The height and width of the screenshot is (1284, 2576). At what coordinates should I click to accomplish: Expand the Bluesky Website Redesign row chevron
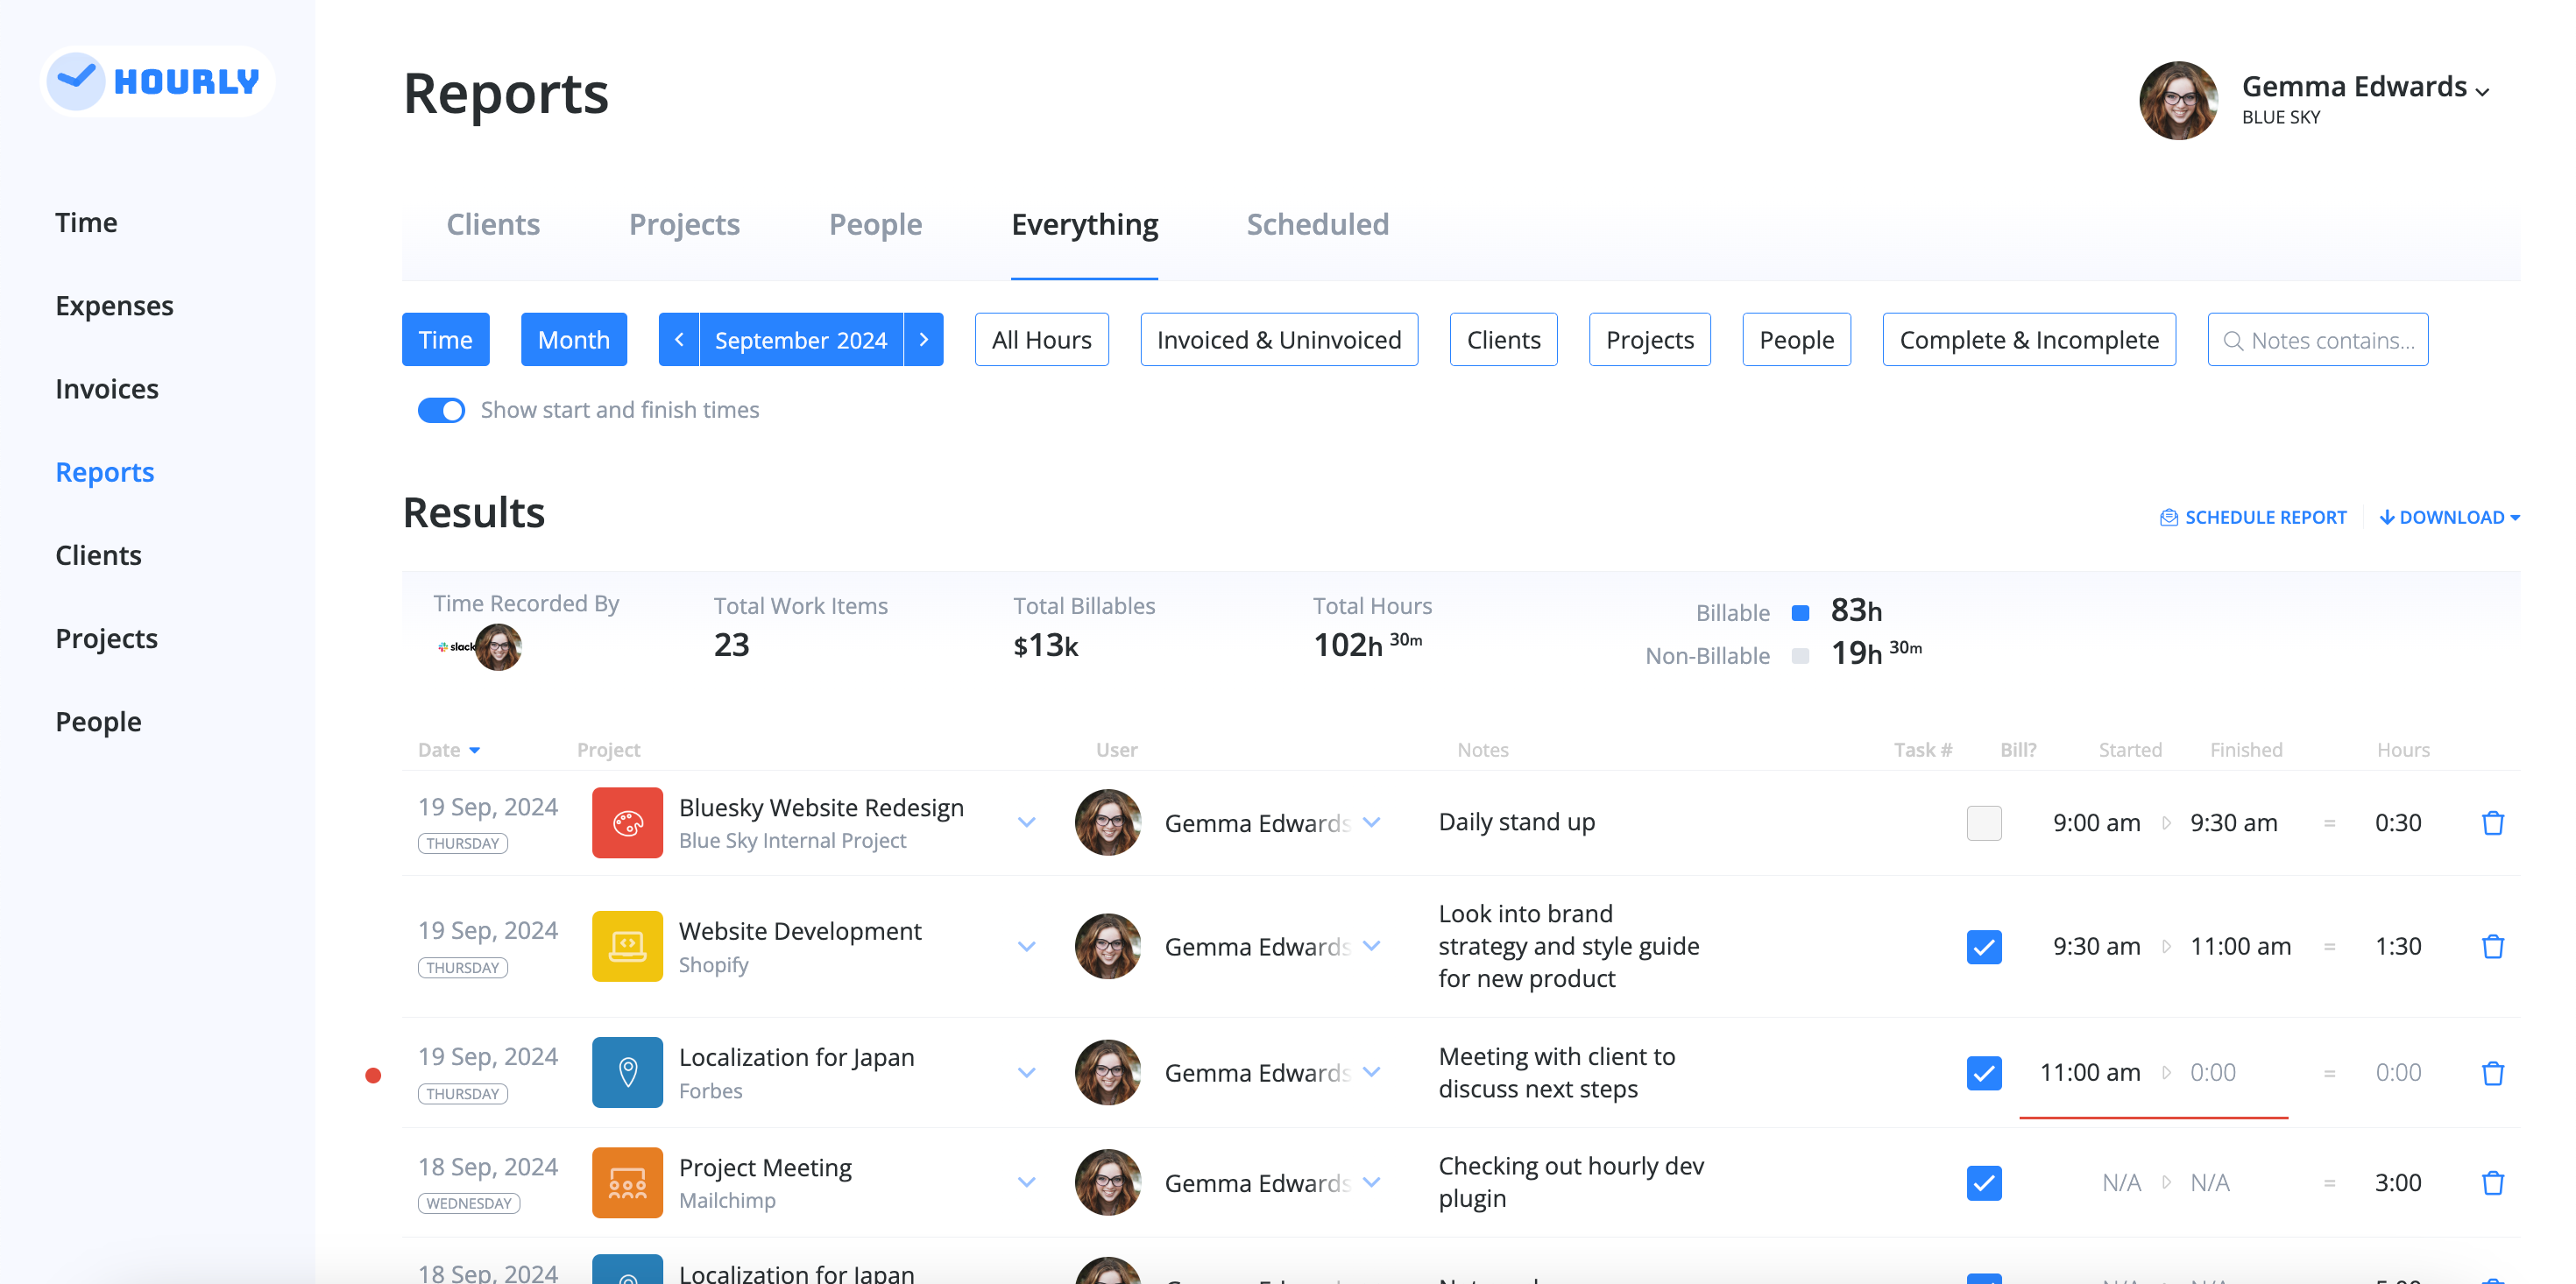[1026, 822]
